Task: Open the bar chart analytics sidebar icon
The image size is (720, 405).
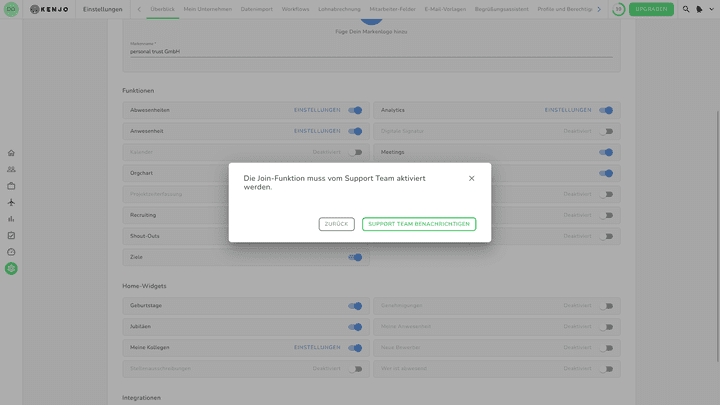Action: coord(11,219)
